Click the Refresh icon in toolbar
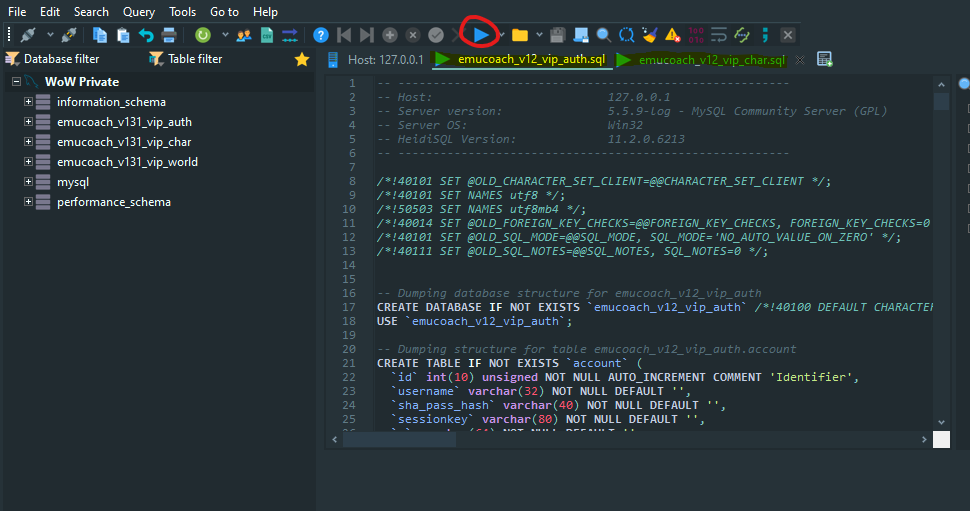Viewport: 970px width, 511px height. tap(203, 35)
